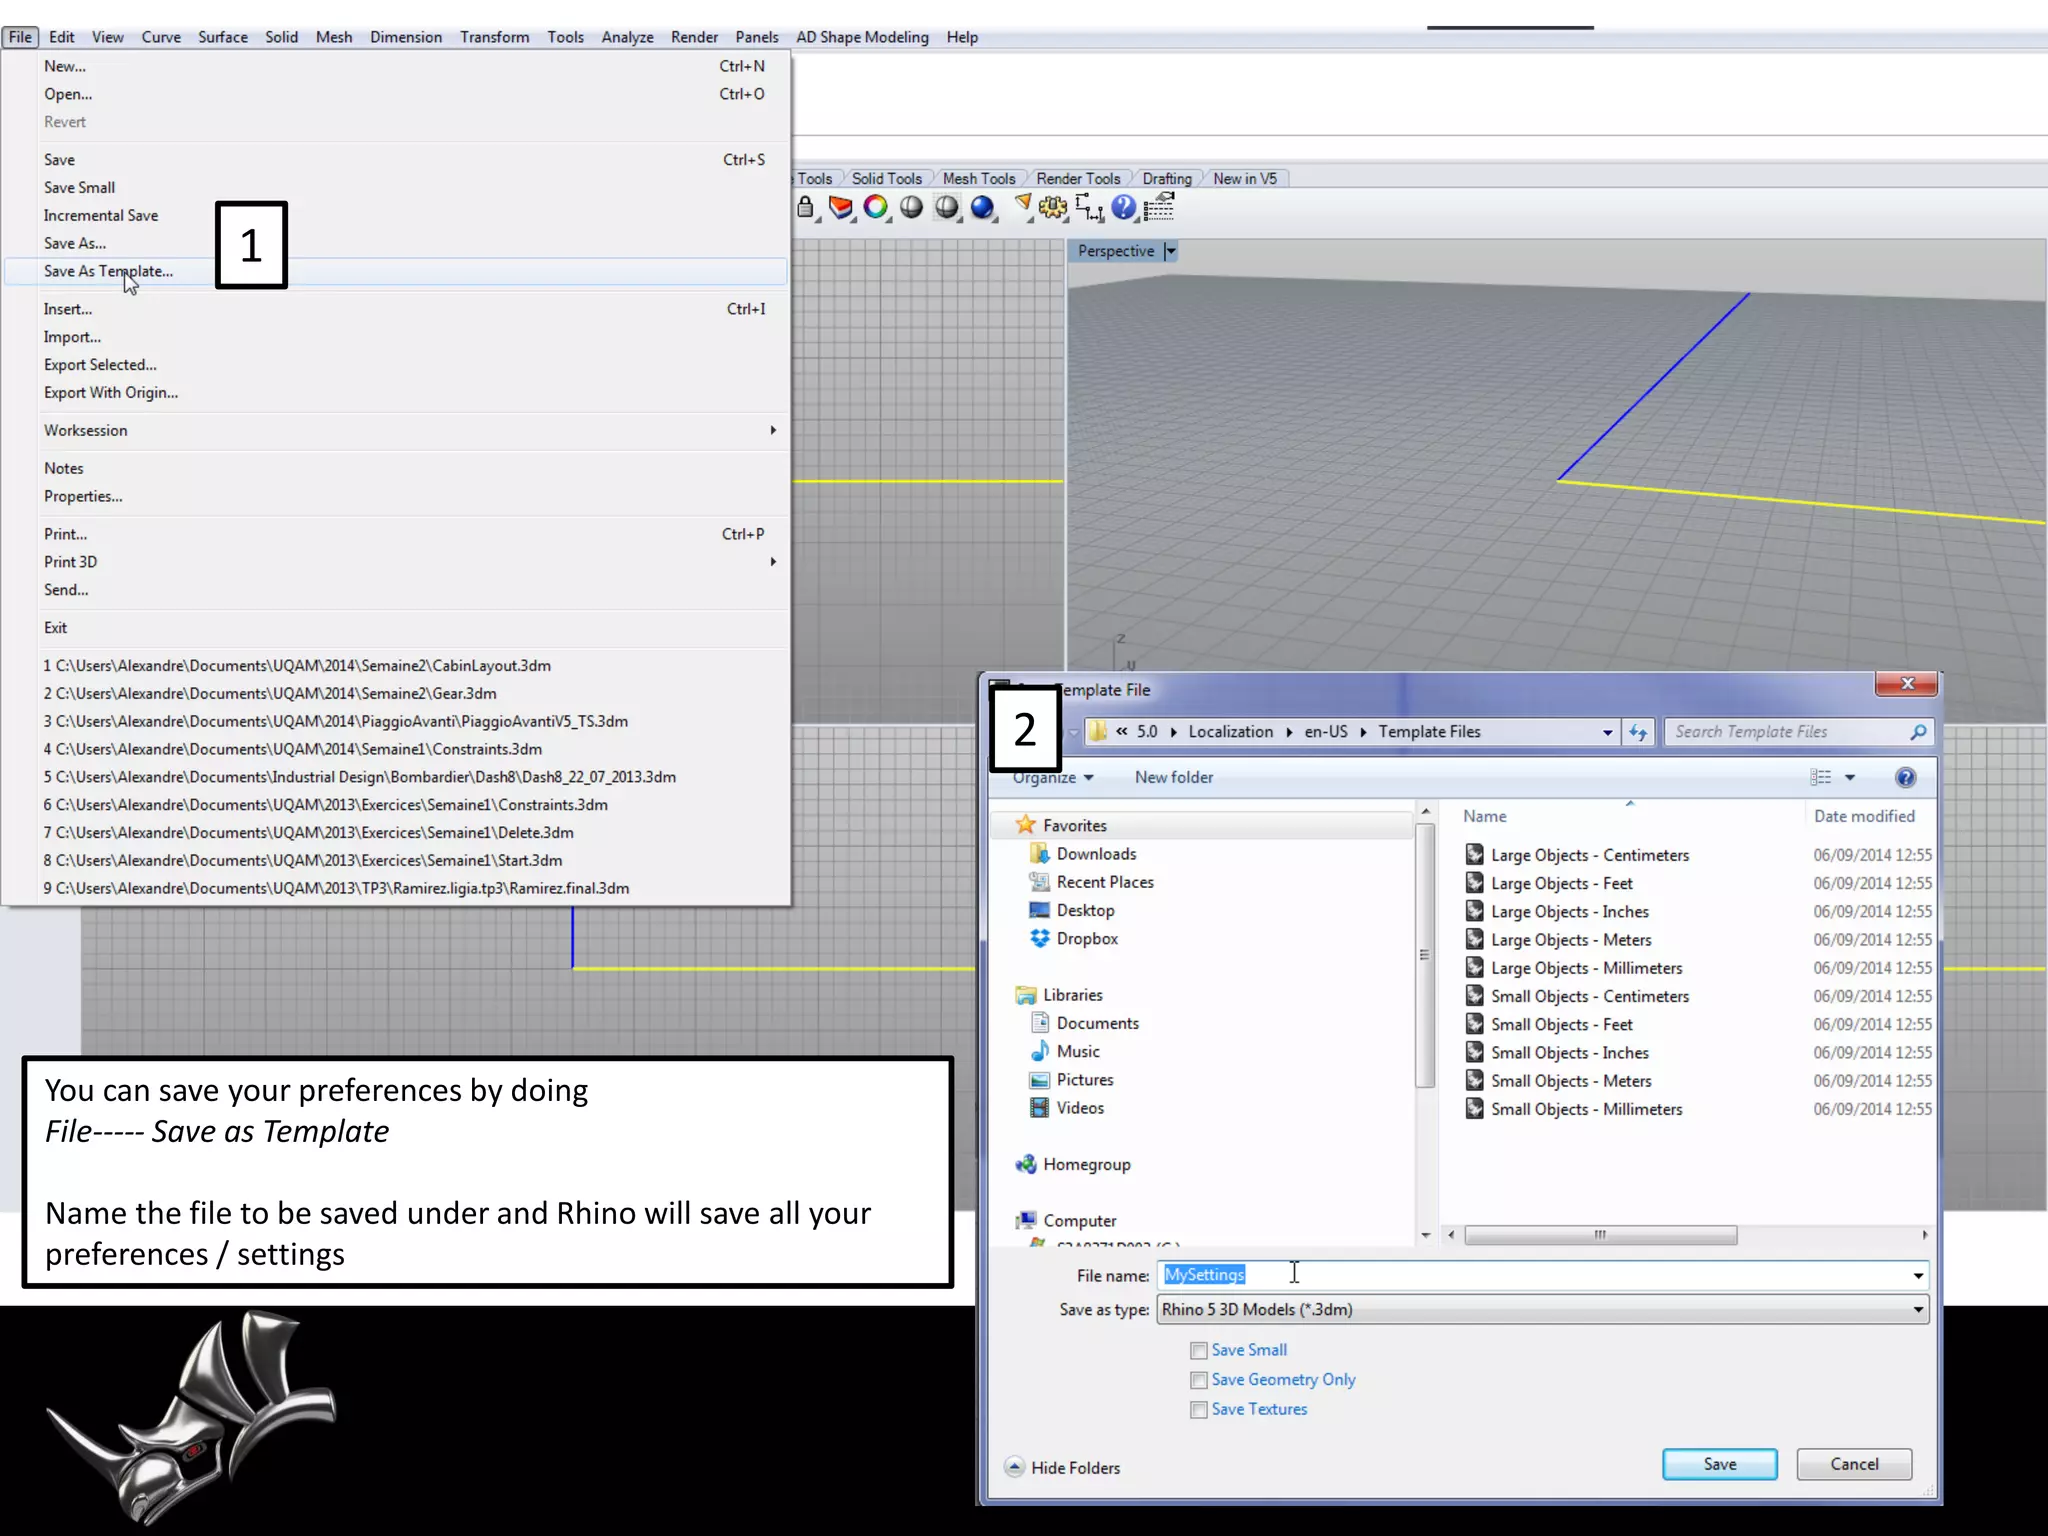Choose Save As Template menu entry
The width and height of the screenshot is (2048, 1536).
point(108,272)
